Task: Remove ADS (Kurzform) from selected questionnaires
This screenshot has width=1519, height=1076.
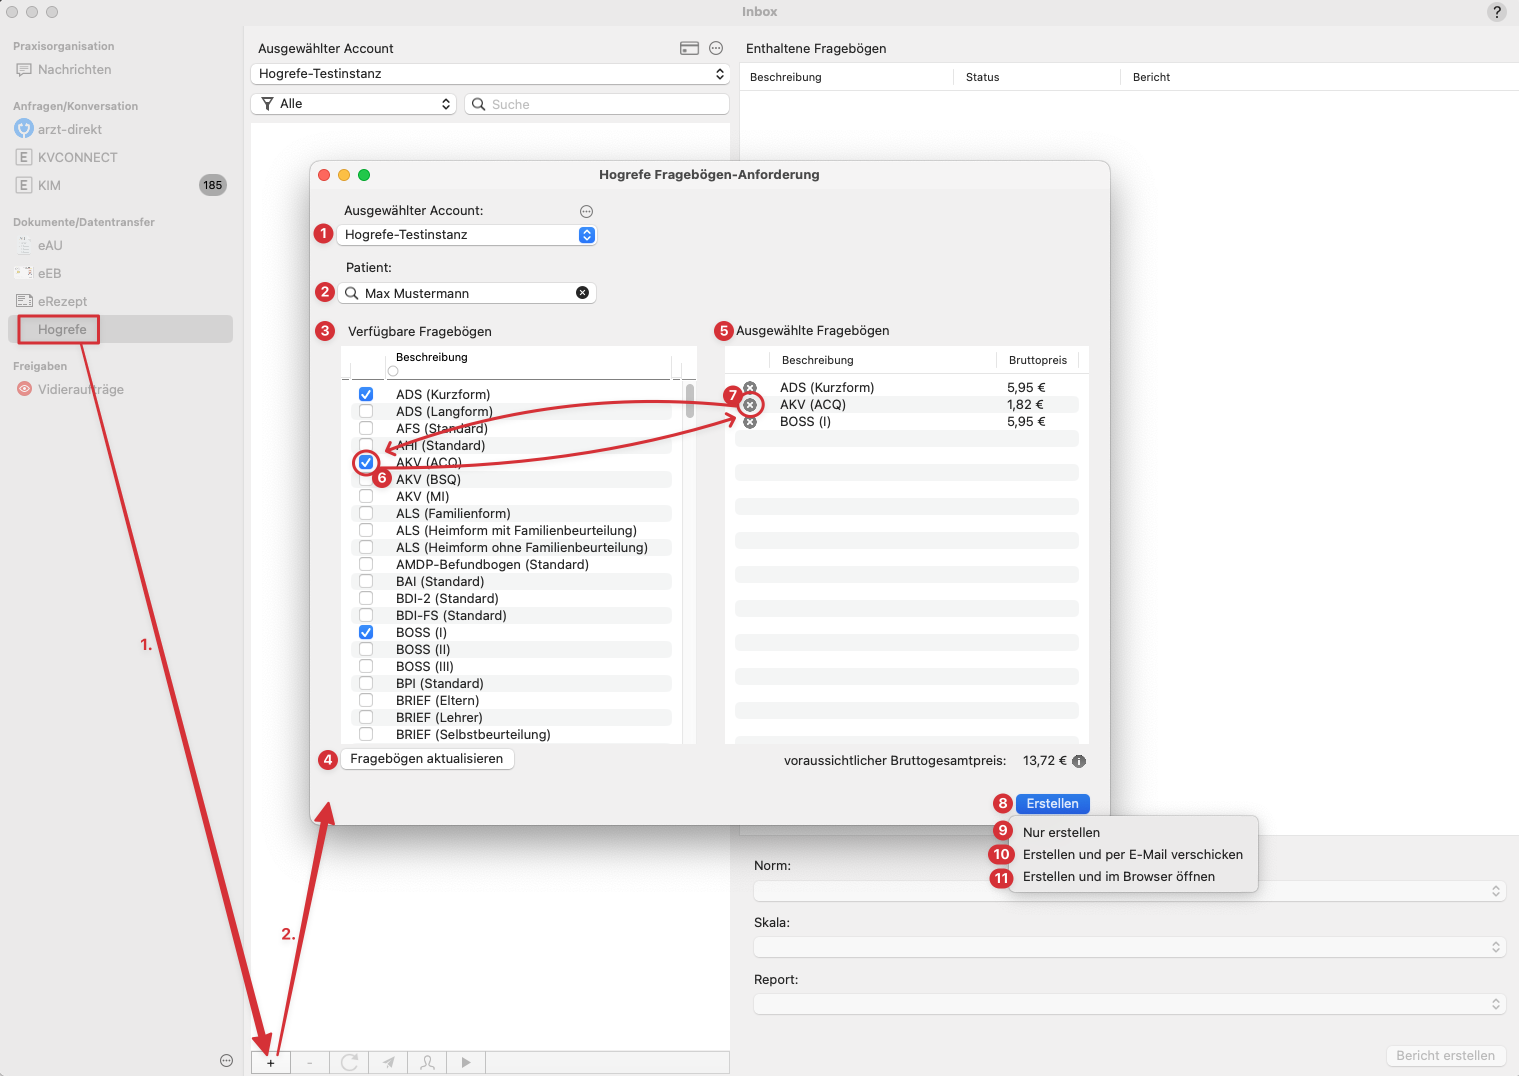Action: pos(750,387)
